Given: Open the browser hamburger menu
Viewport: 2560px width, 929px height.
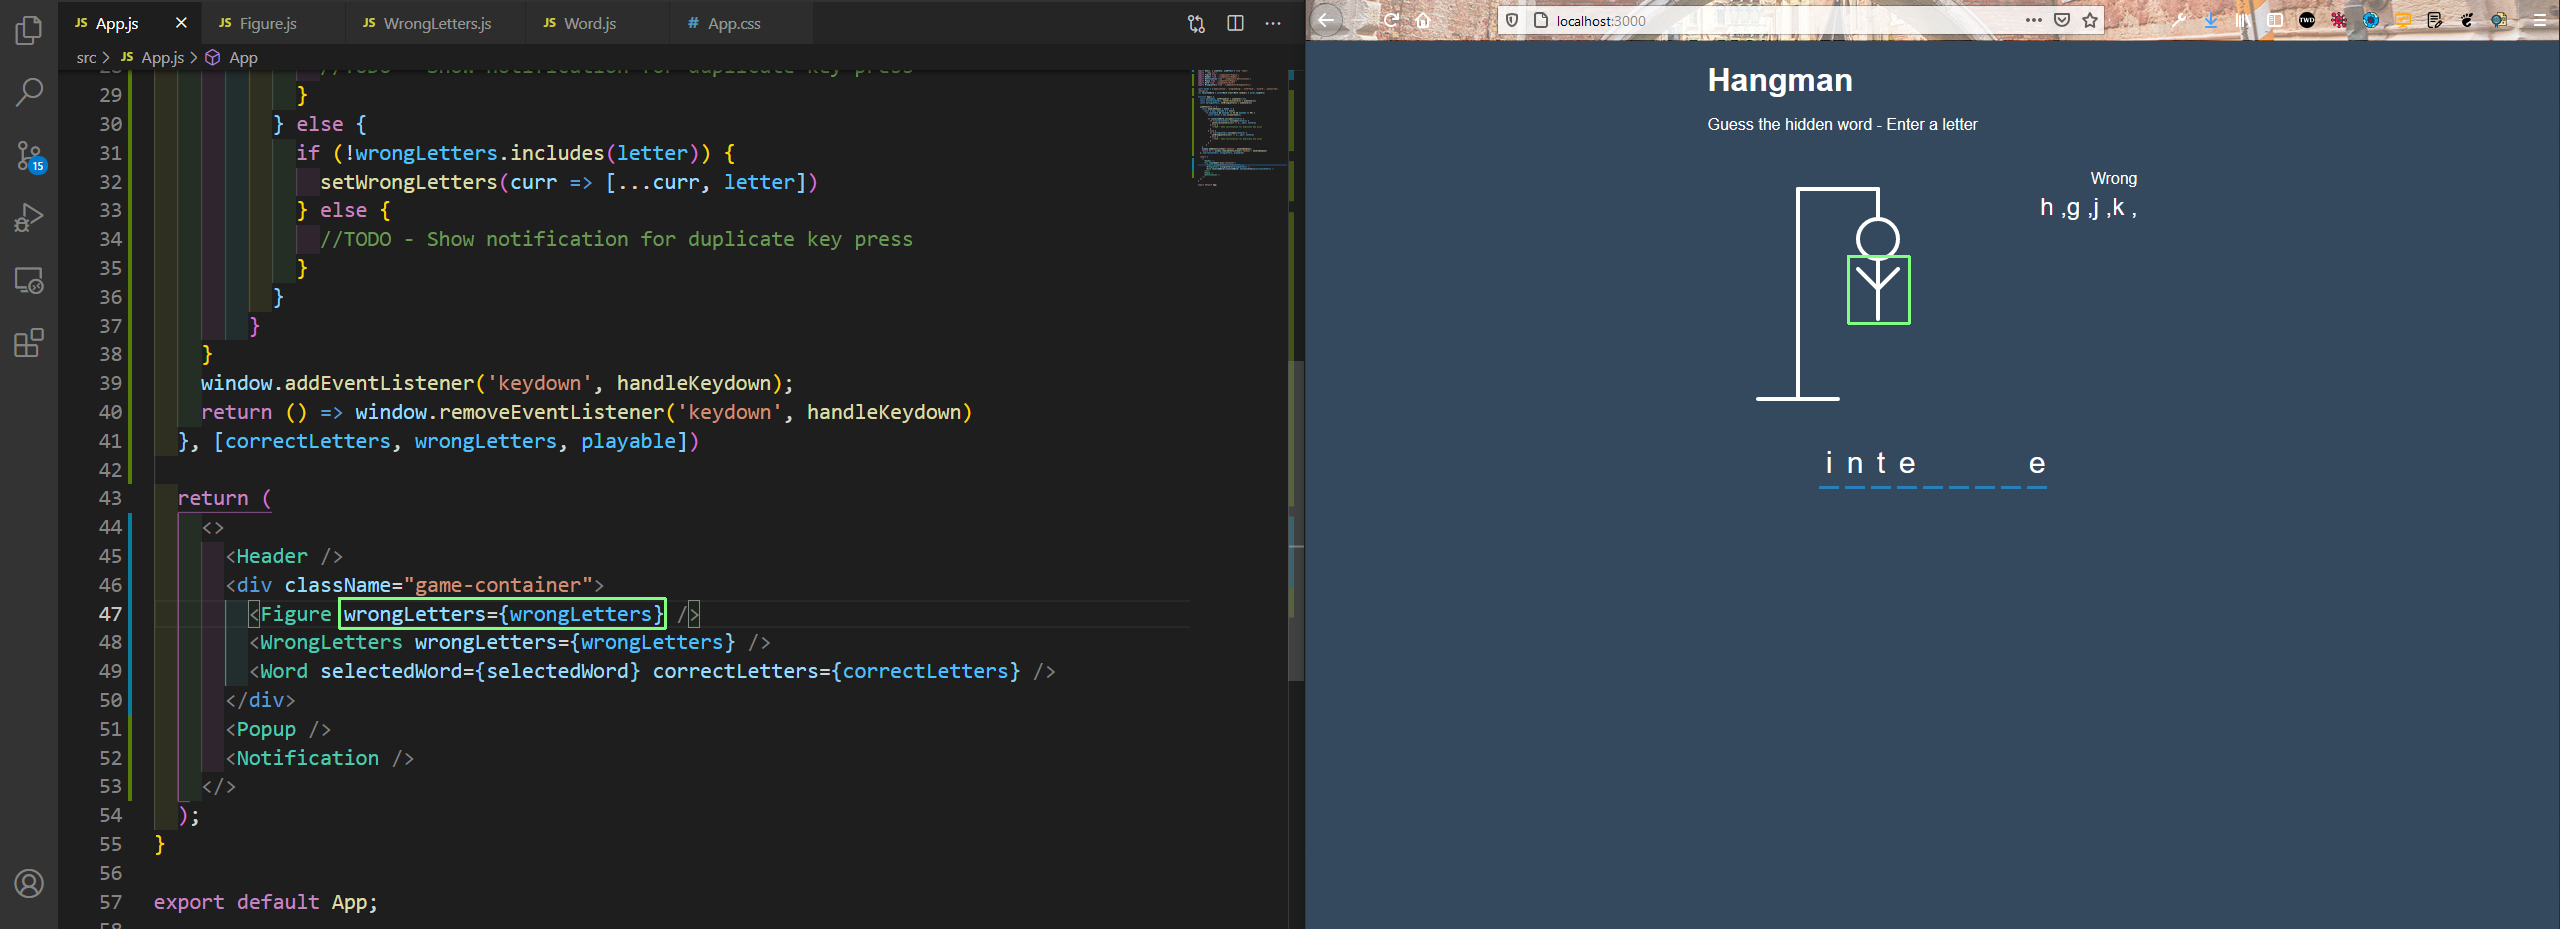Looking at the screenshot, I should click(x=2539, y=20).
